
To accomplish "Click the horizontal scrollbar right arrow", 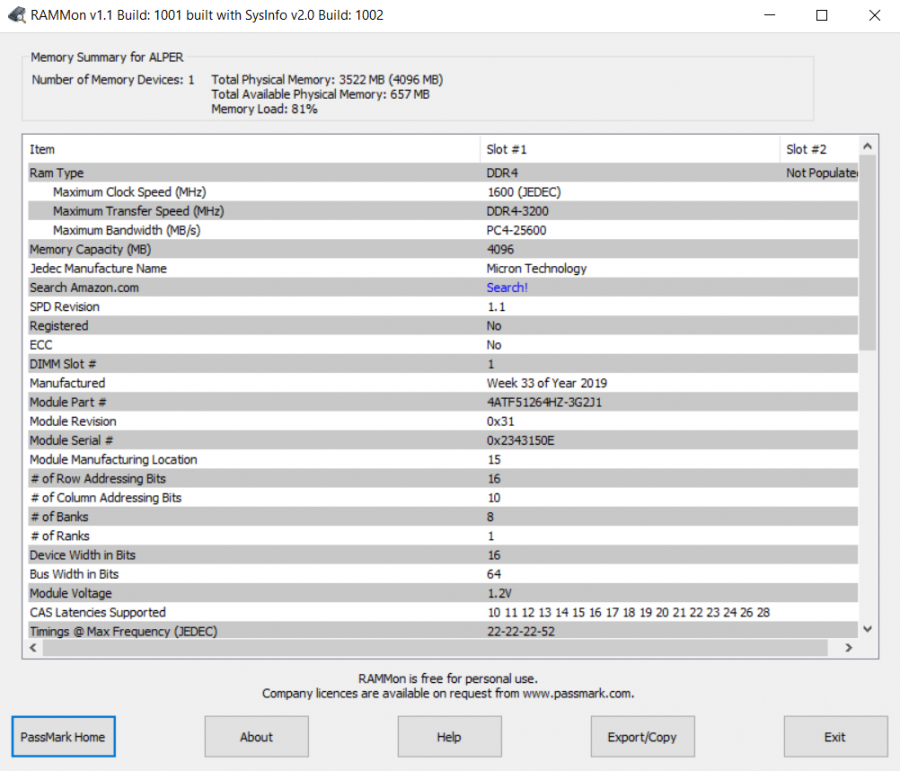I will click(x=848, y=648).
